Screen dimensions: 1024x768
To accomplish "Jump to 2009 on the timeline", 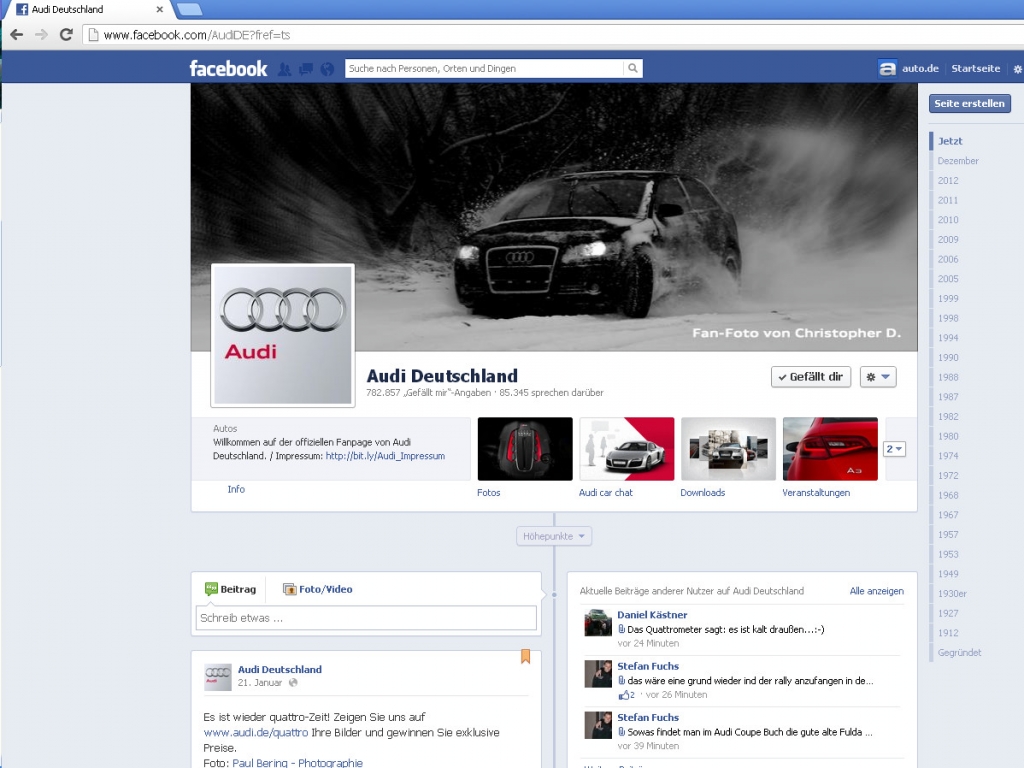I will 948,240.
